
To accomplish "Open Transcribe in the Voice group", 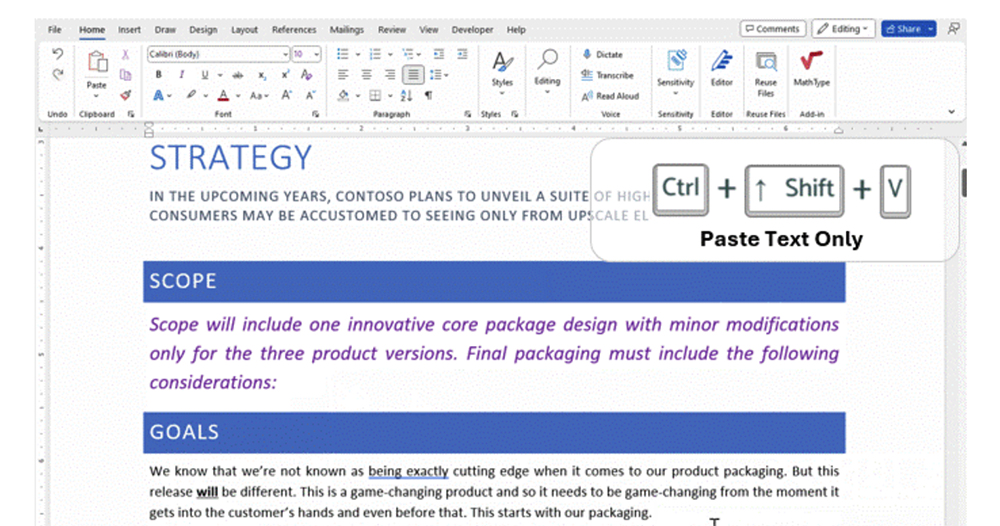I will 607,75.
